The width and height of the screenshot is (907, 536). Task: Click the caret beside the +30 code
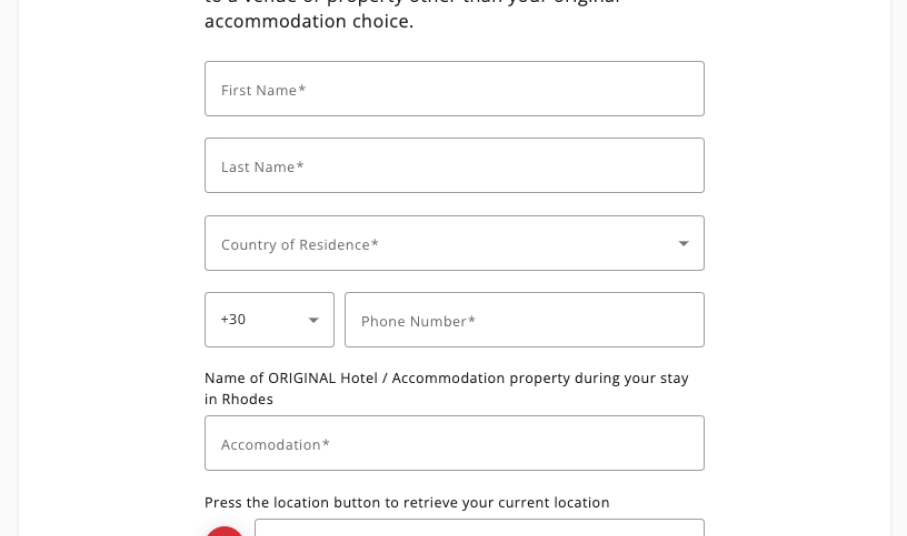[313, 320]
